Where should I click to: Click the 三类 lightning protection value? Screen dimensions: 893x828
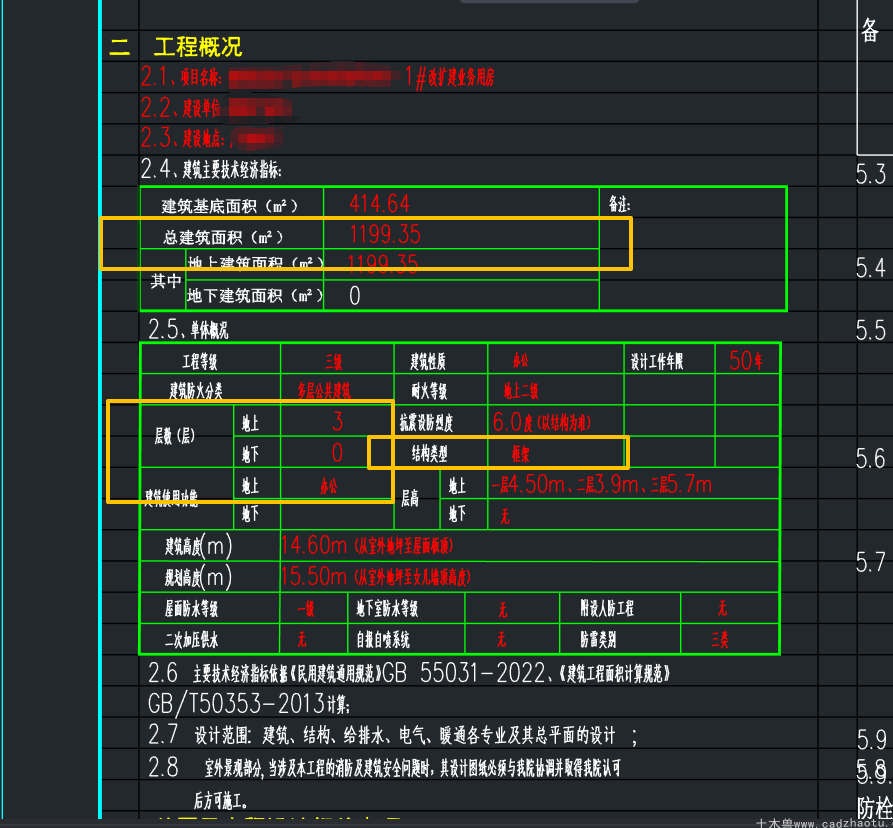720,640
